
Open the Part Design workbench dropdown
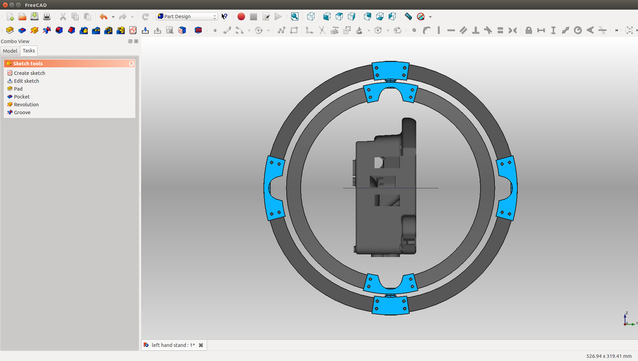pyautogui.click(x=187, y=17)
